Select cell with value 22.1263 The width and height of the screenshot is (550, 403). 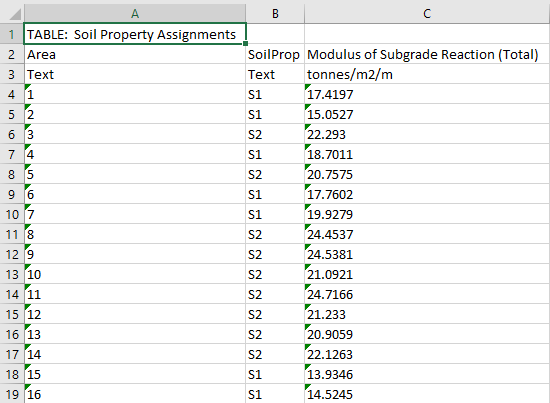click(x=427, y=354)
